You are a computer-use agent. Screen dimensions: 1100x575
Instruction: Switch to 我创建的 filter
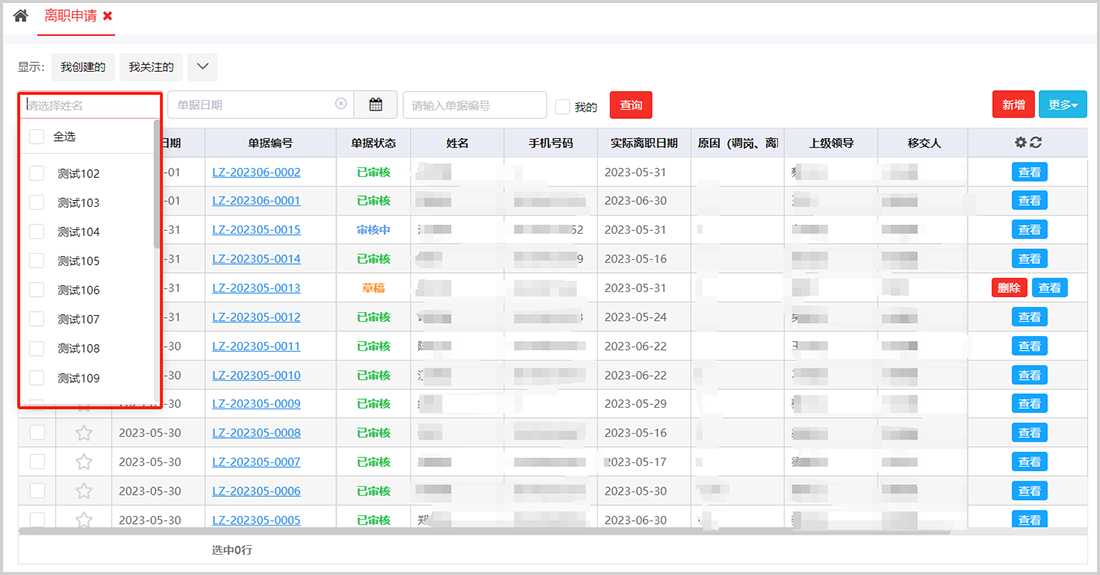pyautogui.click(x=82, y=67)
